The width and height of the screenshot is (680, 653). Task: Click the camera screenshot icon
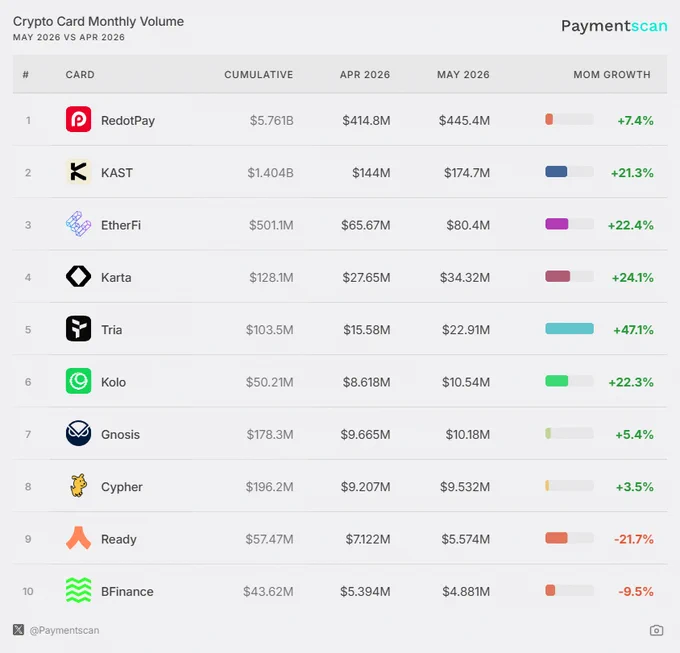[x=656, y=630]
